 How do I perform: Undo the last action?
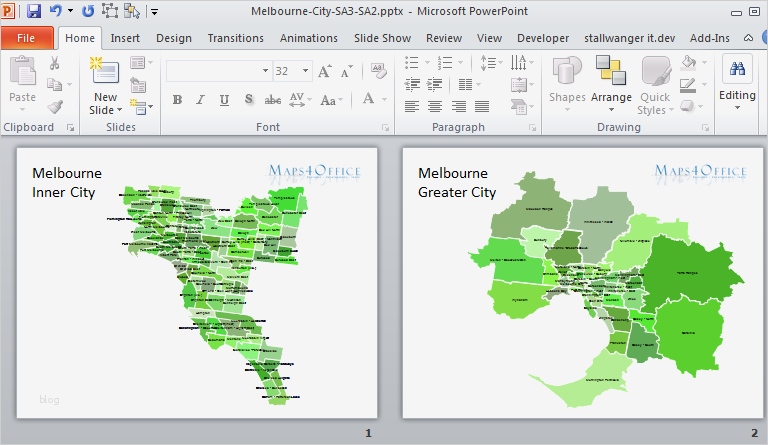pyautogui.click(x=55, y=11)
